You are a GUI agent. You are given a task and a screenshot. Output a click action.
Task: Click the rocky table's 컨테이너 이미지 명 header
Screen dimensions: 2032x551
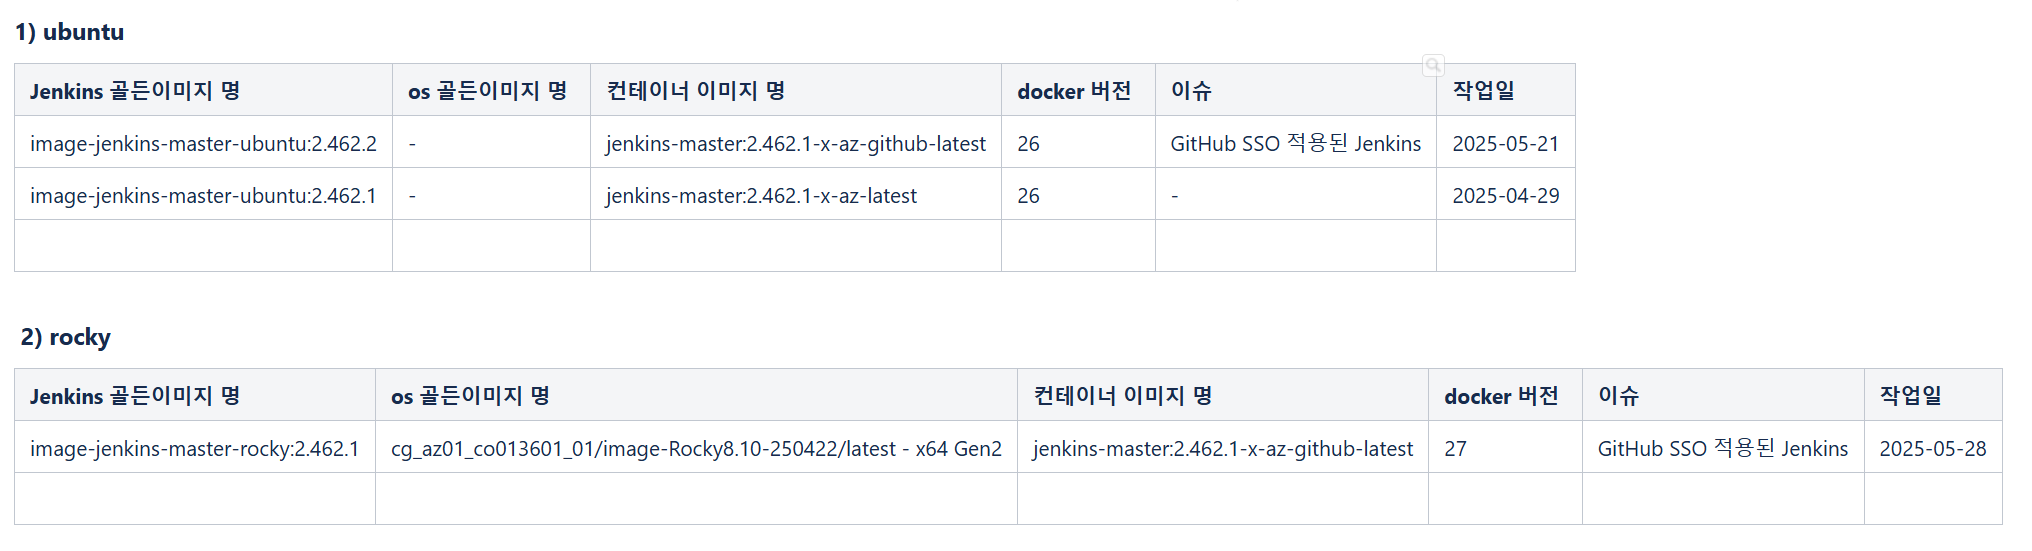[1223, 395]
